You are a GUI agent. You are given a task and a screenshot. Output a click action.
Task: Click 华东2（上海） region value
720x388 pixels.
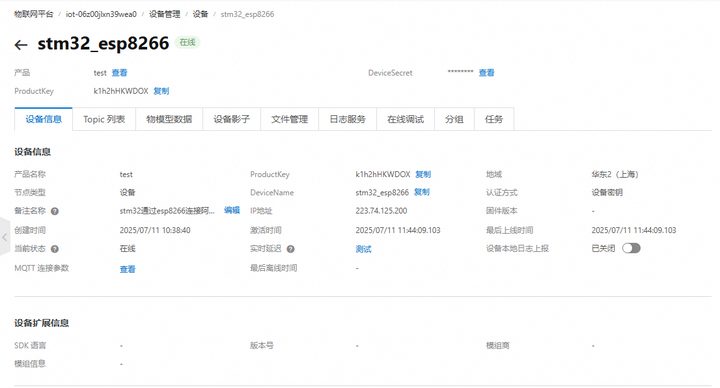coord(615,174)
